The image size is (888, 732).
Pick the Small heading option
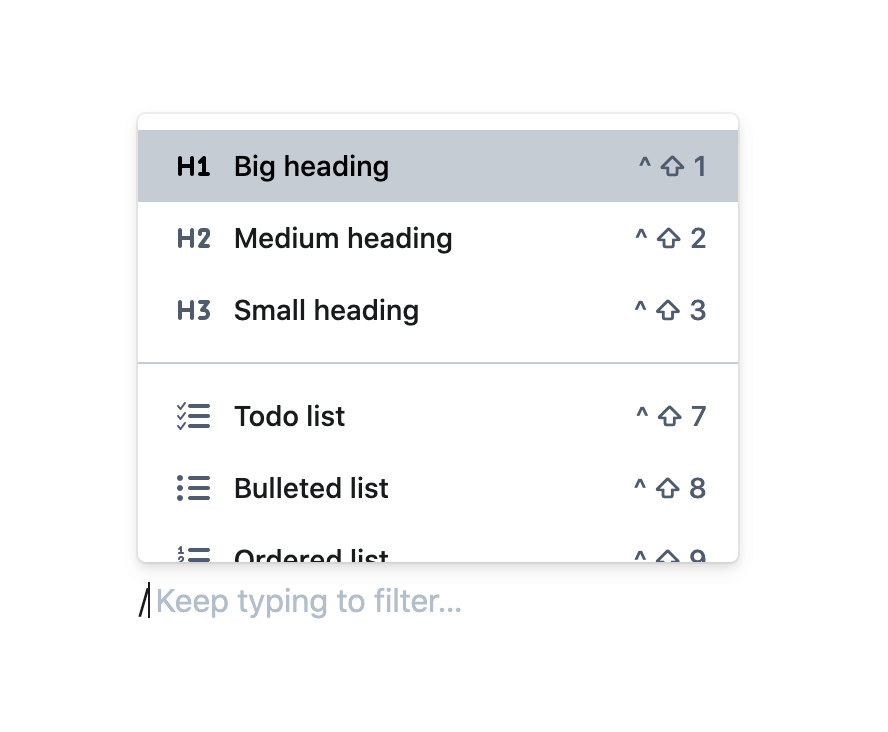[326, 311]
